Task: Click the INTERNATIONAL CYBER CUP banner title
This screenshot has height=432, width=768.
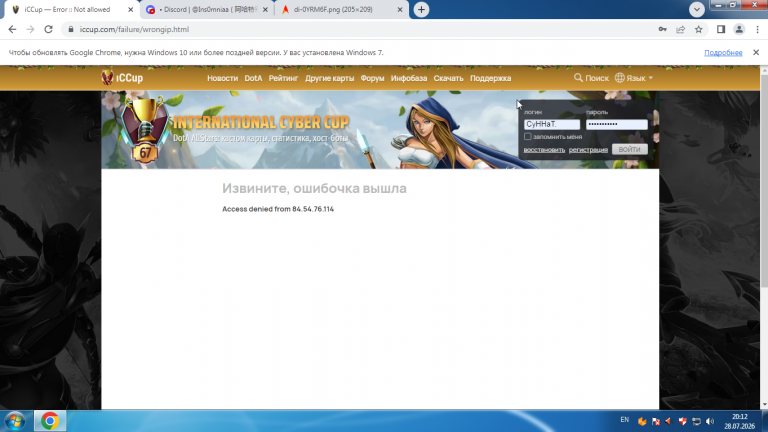Action: [x=261, y=122]
